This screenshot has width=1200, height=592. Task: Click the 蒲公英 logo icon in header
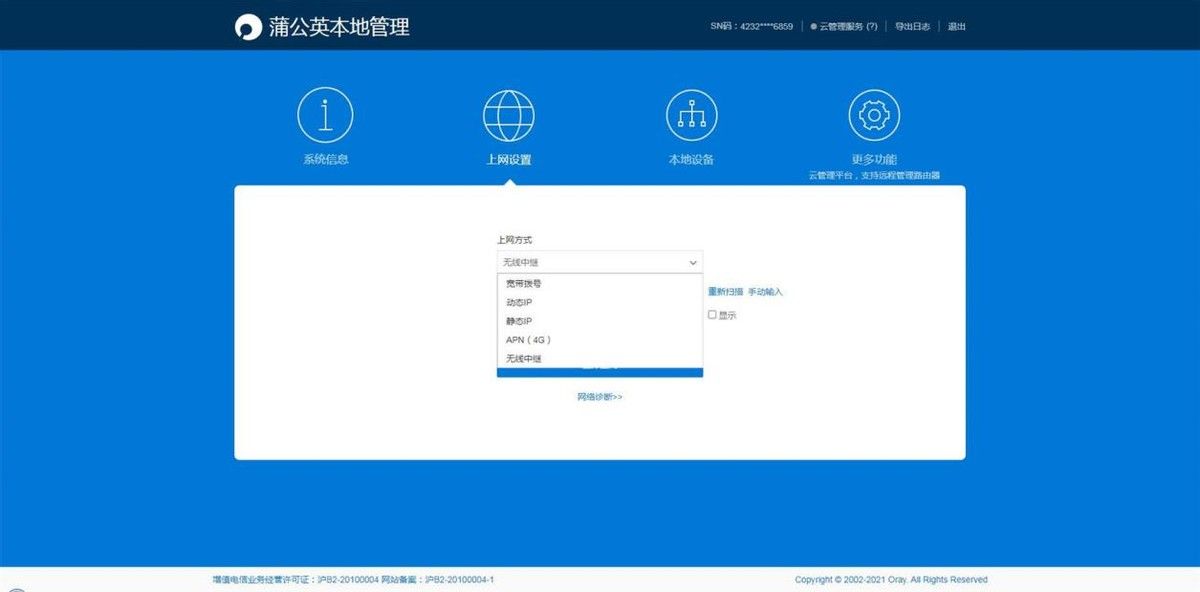pyautogui.click(x=247, y=27)
